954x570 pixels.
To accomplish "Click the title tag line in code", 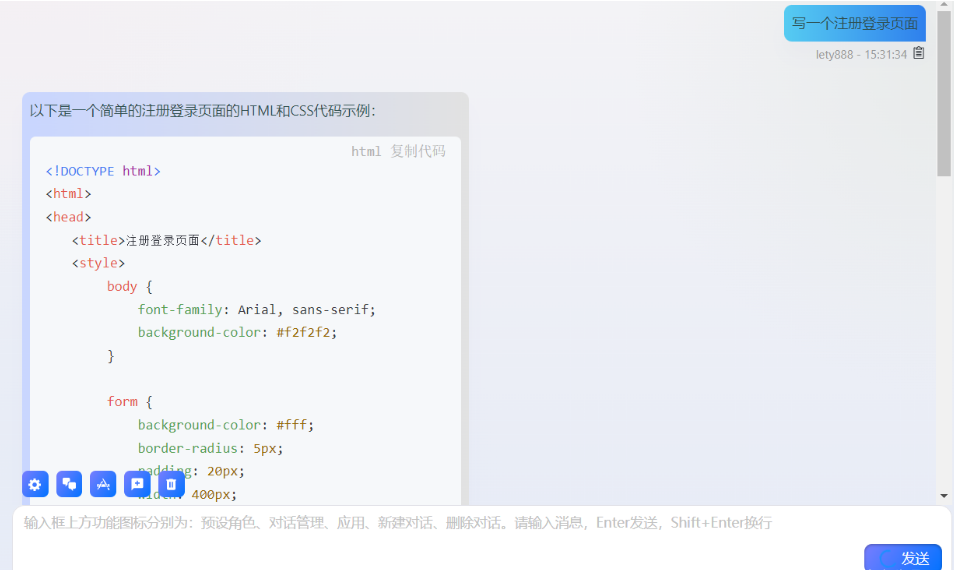I will (x=166, y=240).
